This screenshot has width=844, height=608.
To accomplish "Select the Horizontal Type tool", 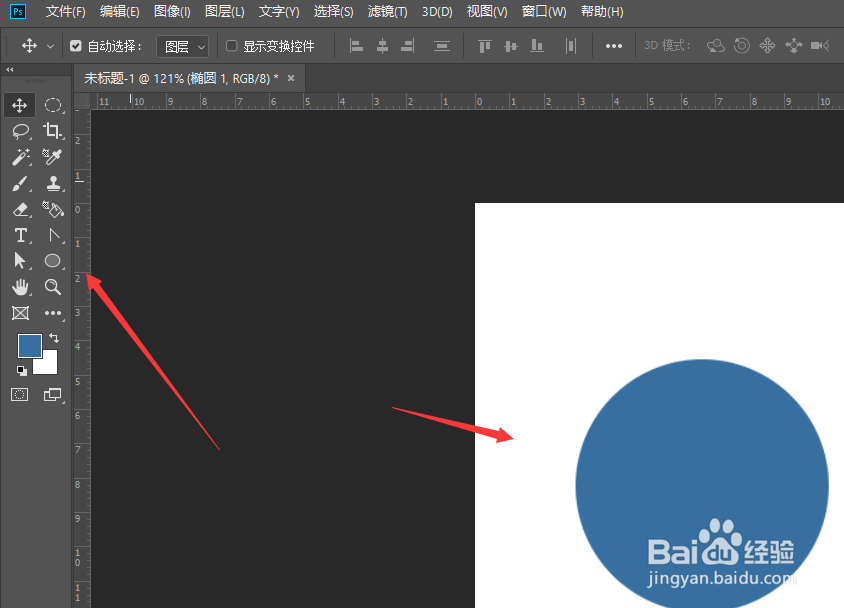I will 20,235.
